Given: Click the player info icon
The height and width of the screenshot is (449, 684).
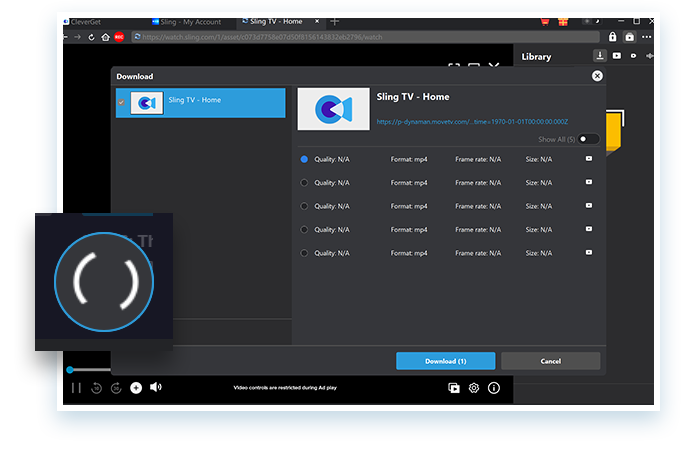Looking at the screenshot, I should (x=494, y=388).
